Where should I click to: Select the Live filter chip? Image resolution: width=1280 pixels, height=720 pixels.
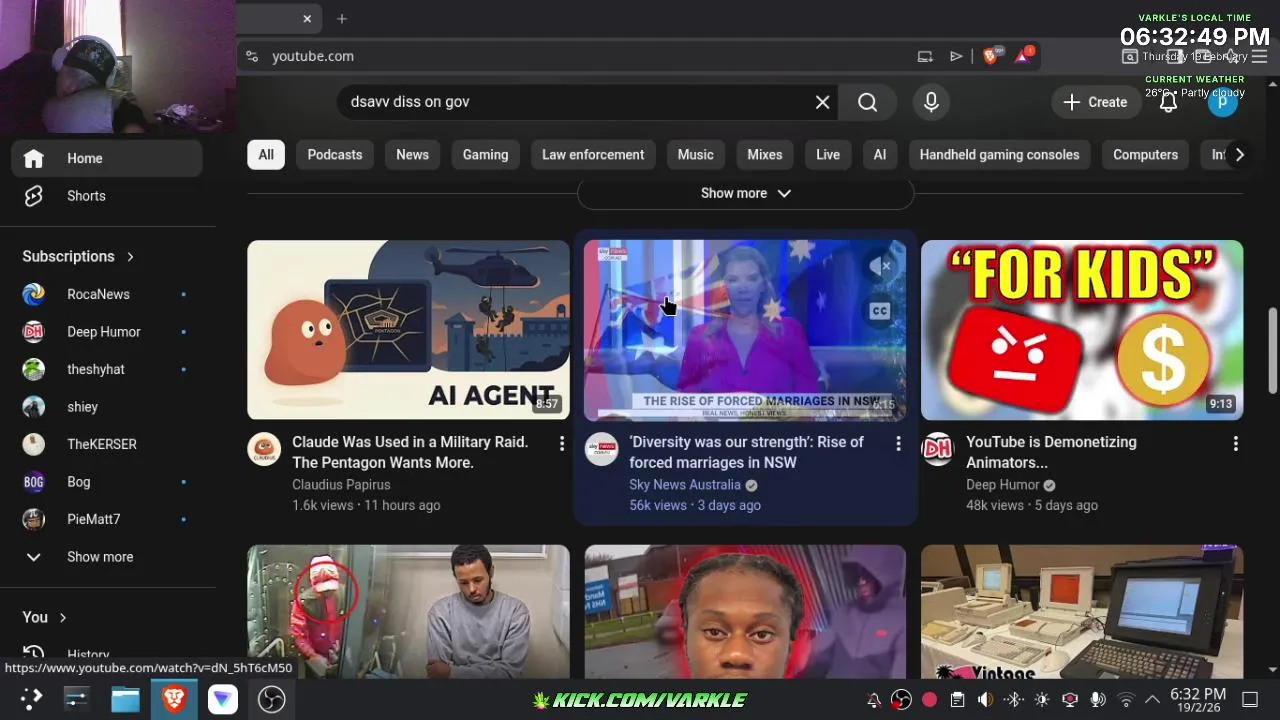(828, 155)
